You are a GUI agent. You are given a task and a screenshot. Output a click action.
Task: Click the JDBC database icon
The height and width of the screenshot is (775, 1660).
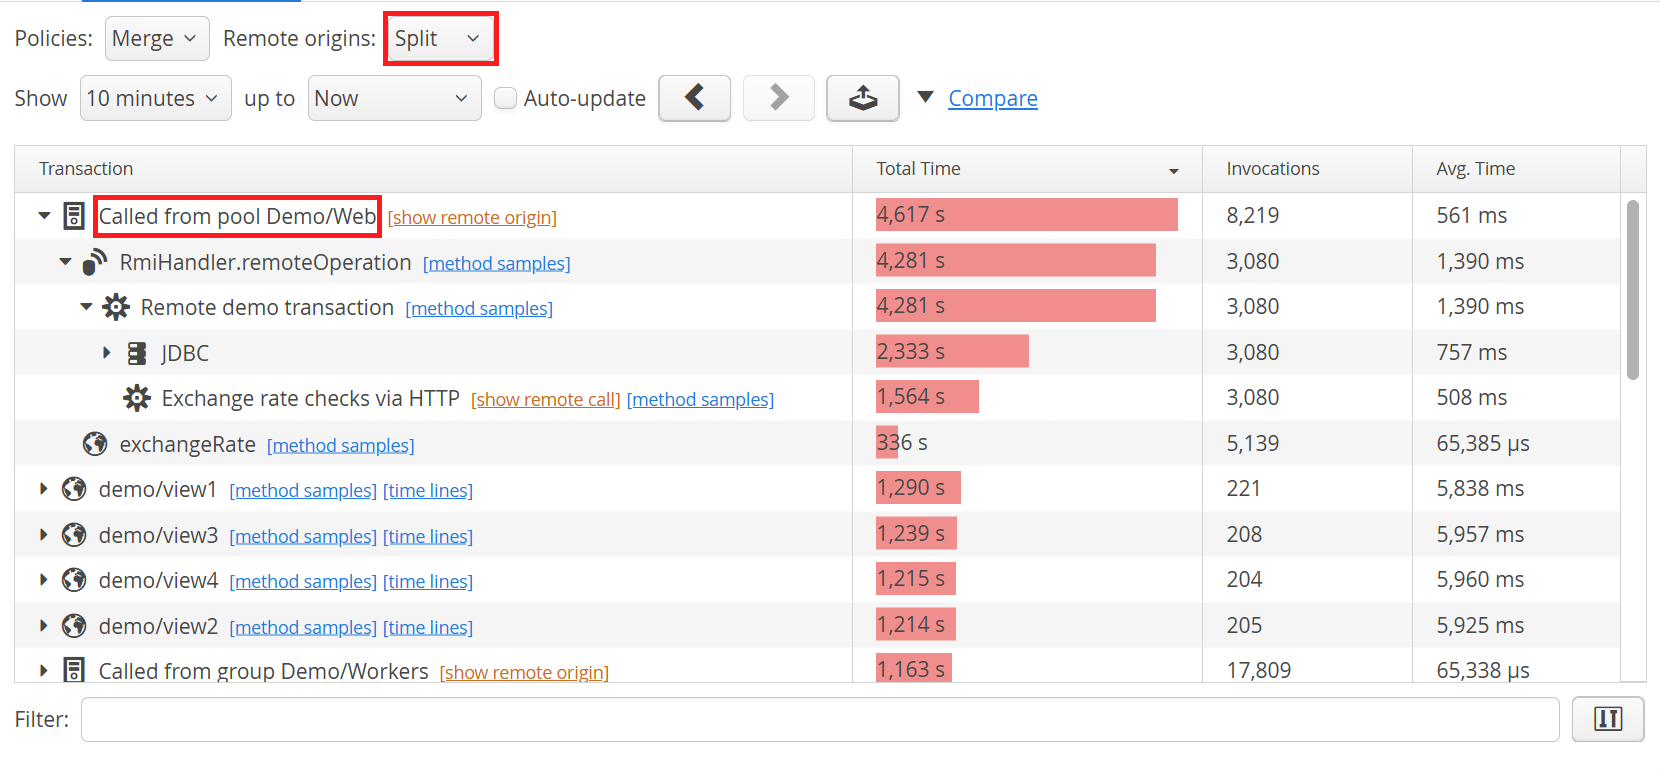137,353
